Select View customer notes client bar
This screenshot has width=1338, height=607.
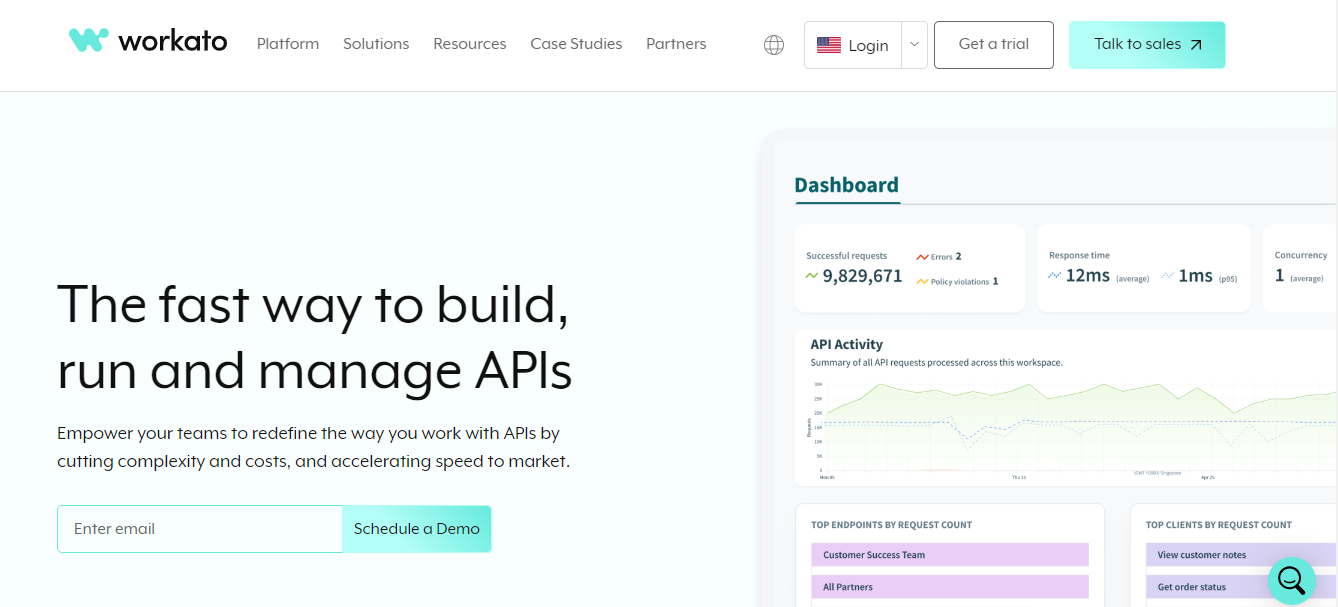pyautogui.click(x=1241, y=555)
